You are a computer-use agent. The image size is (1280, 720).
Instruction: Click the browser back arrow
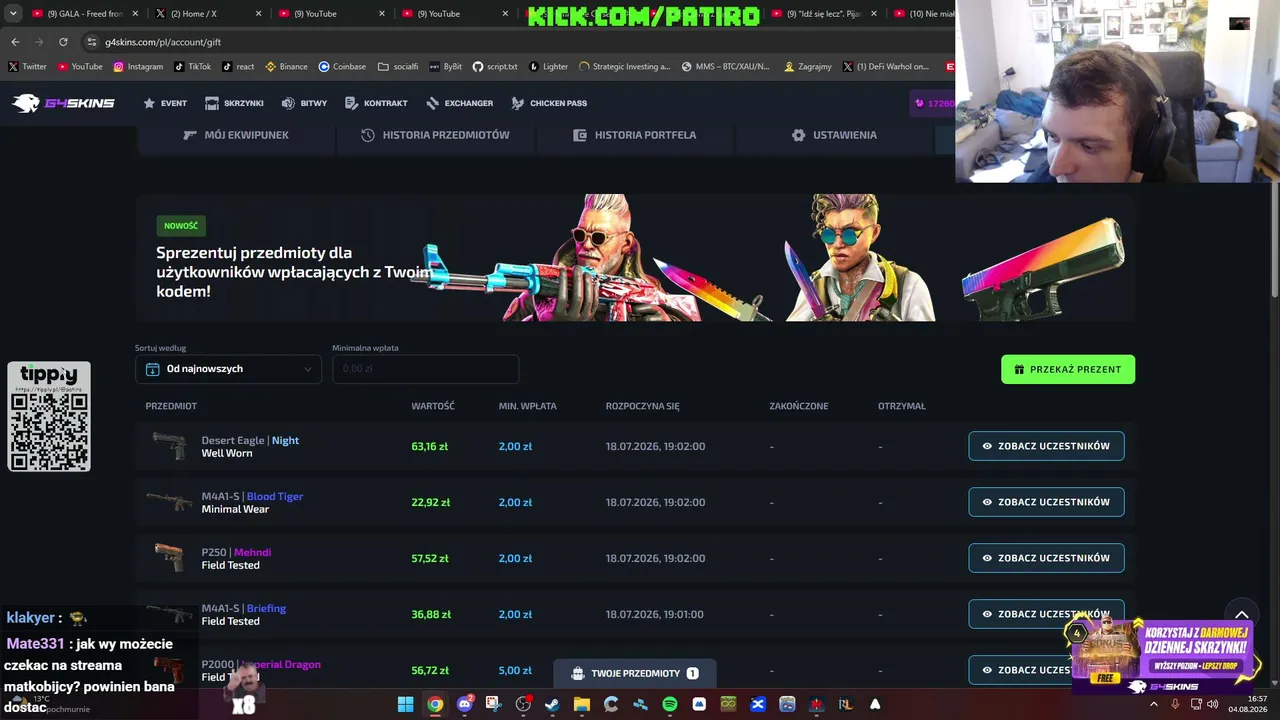coord(15,42)
